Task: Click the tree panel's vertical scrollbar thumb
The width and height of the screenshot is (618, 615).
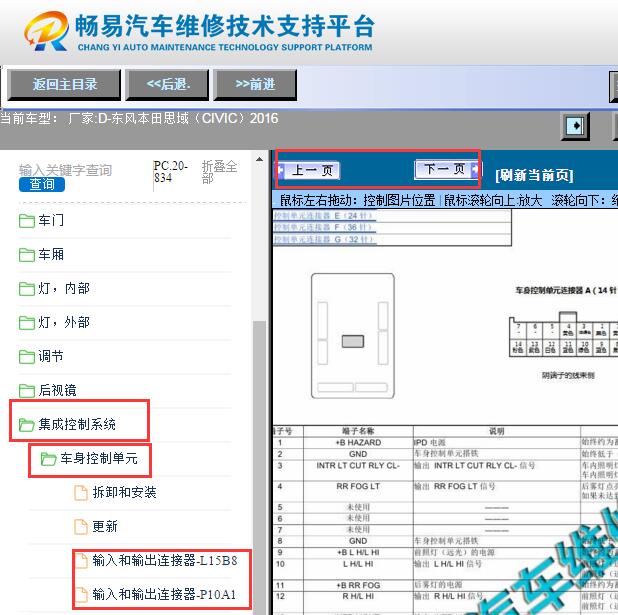Action: (259, 467)
